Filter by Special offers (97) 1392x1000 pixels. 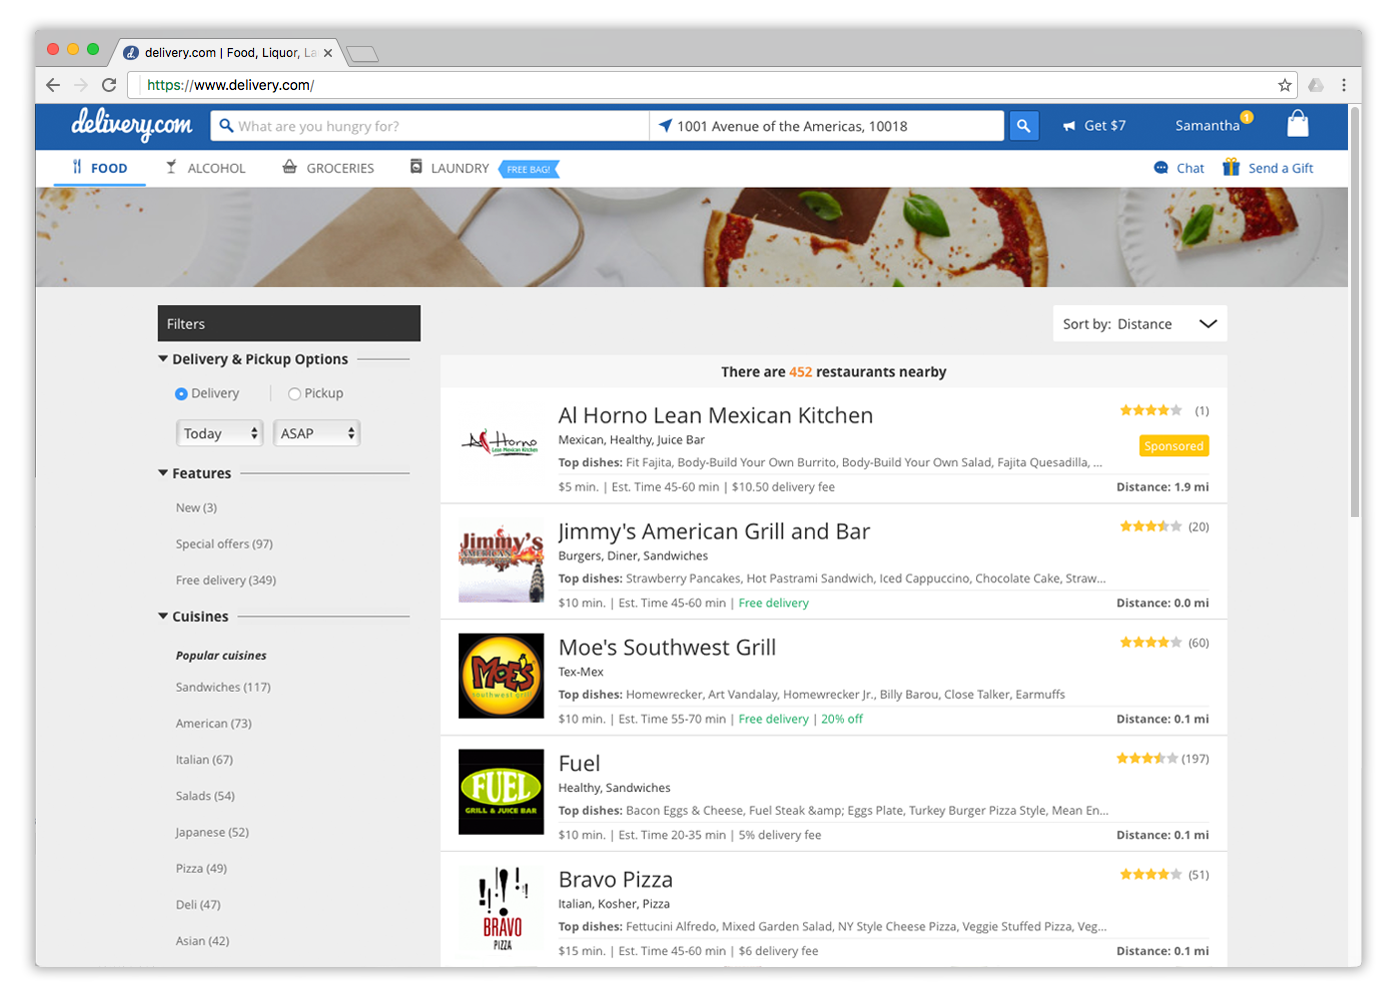click(x=224, y=544)
